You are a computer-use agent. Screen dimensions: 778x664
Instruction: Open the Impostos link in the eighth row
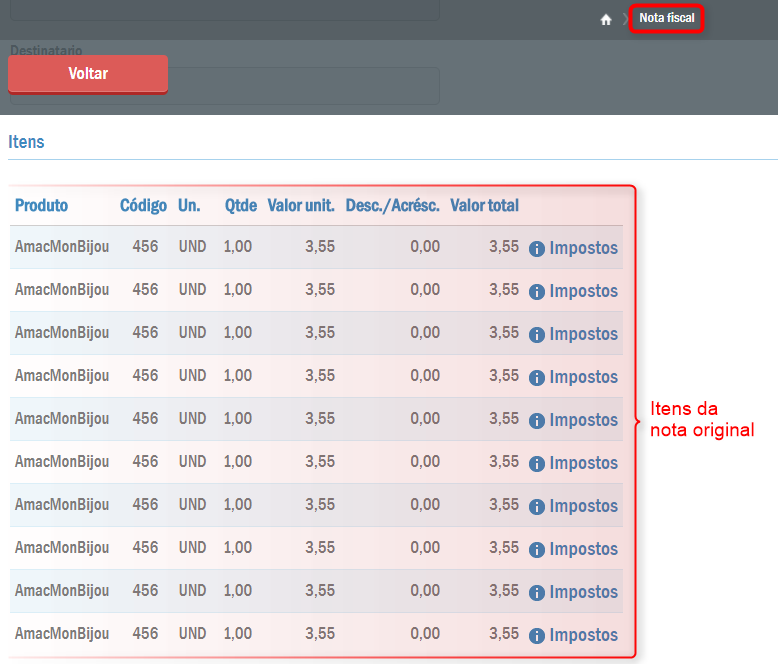coord(583,549)
